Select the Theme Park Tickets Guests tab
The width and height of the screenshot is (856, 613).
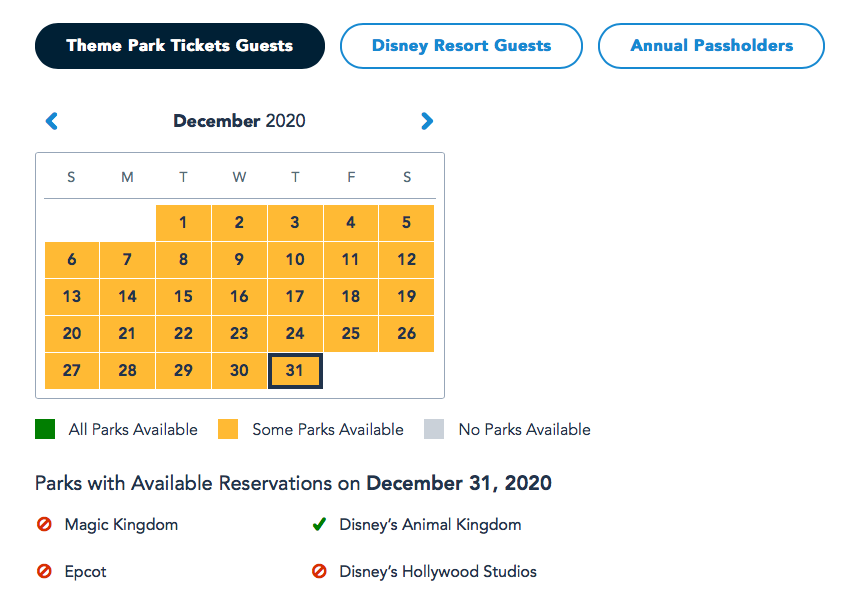[x=180, y=46]
